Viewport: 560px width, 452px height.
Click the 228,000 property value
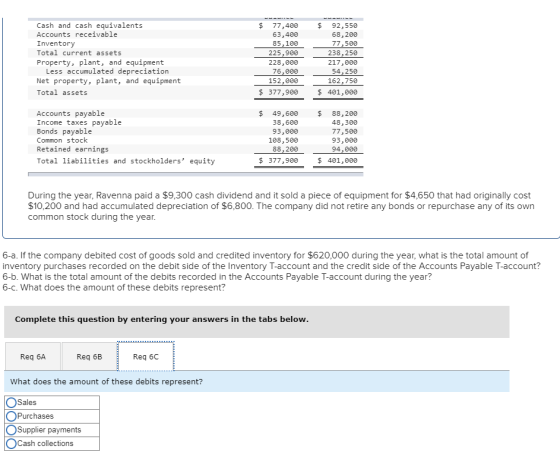[283, 62]
